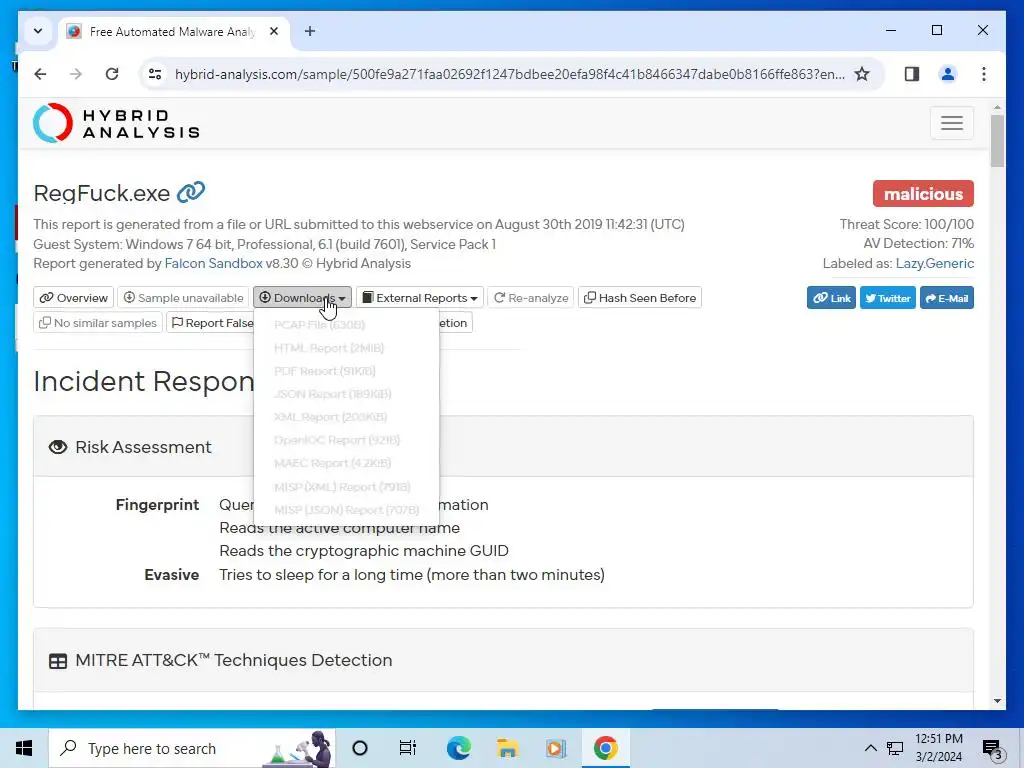Go back to the previous page
The width and height of the screenshot is (1024, 768).
point(40,74)
